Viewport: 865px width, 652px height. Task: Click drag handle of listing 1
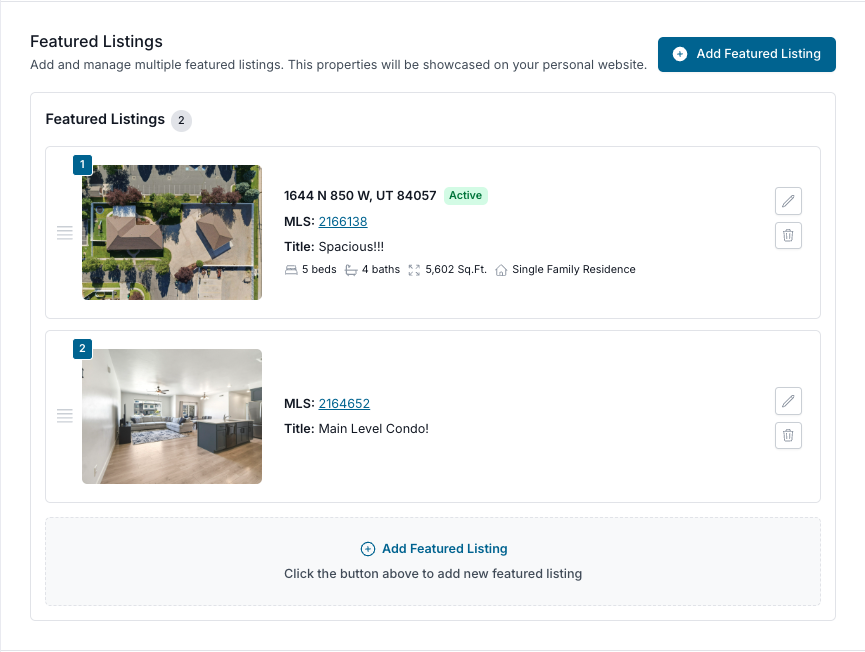(x=65, y=233)
